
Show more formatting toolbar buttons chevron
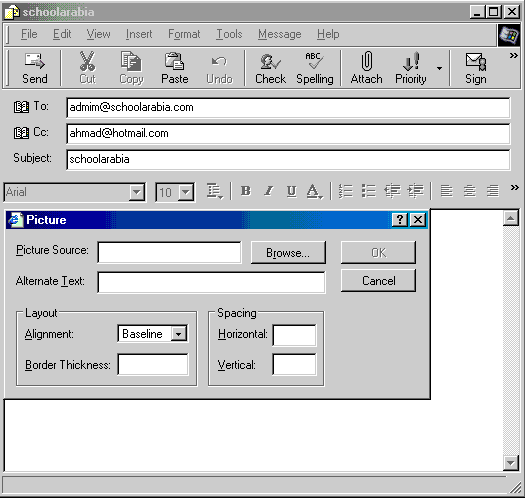pos(515,188)
